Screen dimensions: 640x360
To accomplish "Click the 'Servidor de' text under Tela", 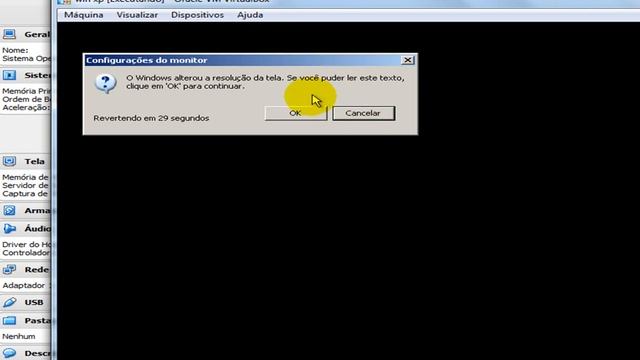I will [25, 185].
